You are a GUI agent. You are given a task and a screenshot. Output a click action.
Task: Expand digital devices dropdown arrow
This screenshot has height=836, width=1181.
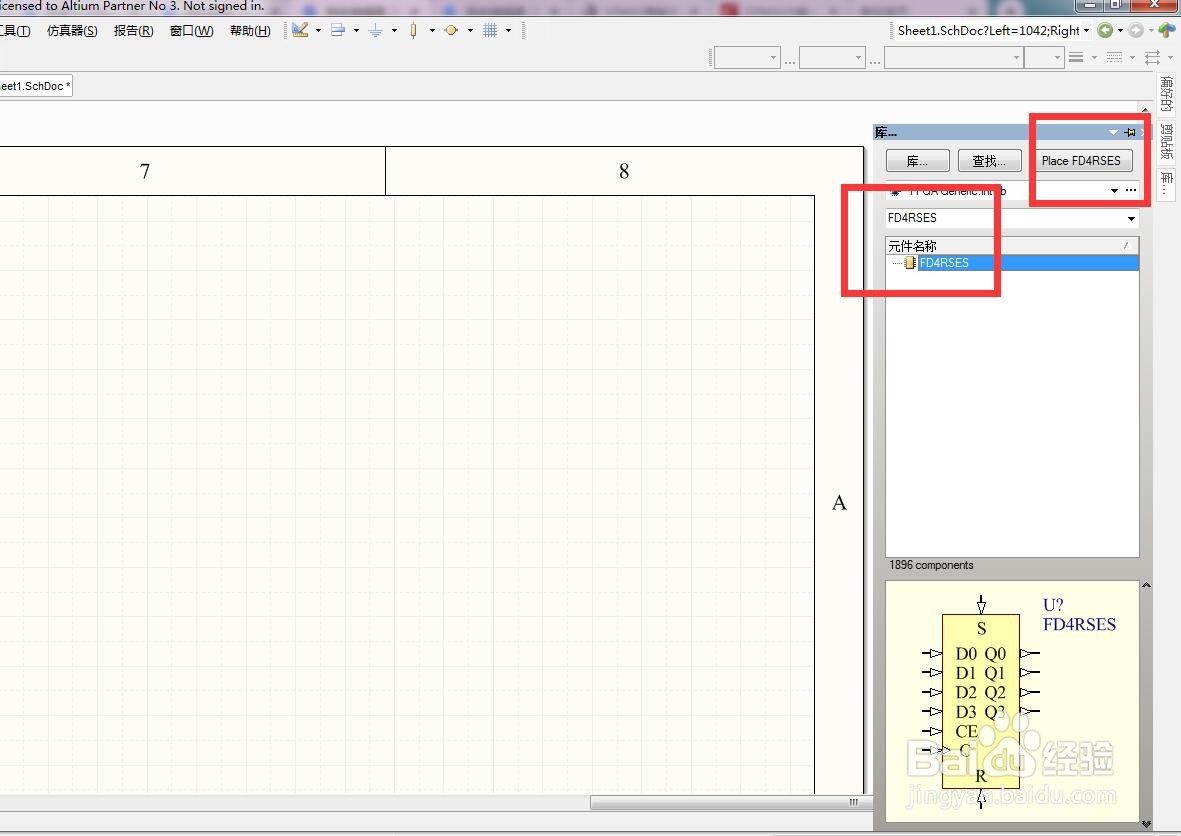pyautogui.click(x=432, y=31)
